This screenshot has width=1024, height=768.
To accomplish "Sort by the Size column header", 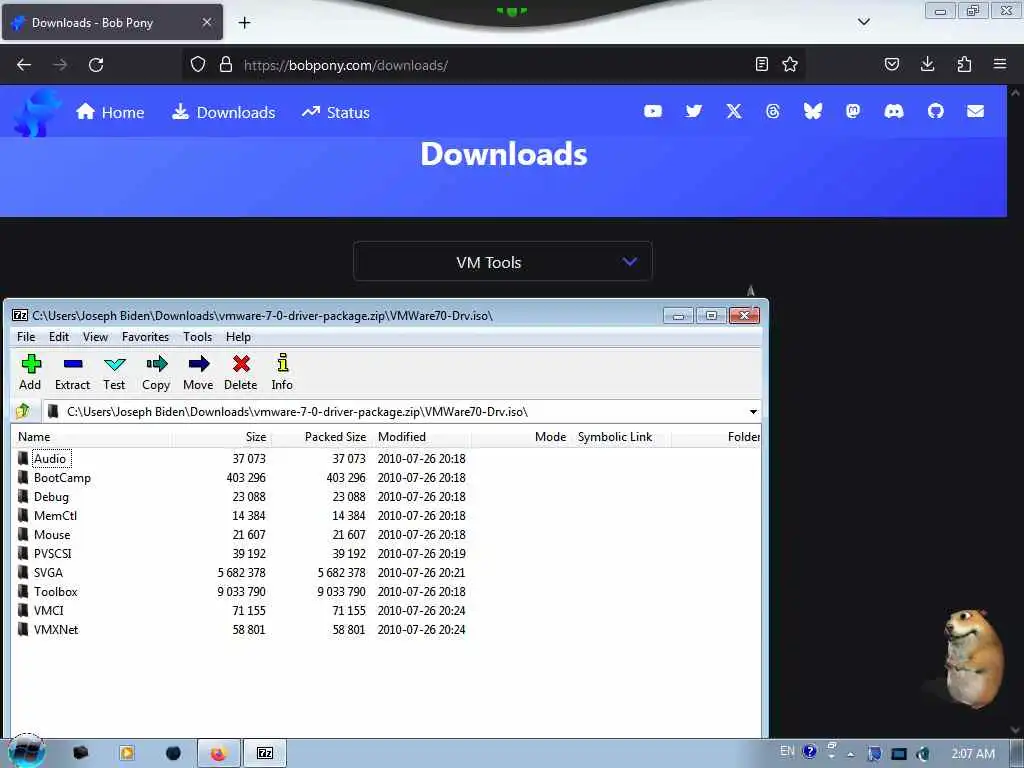I will point(222,437).
